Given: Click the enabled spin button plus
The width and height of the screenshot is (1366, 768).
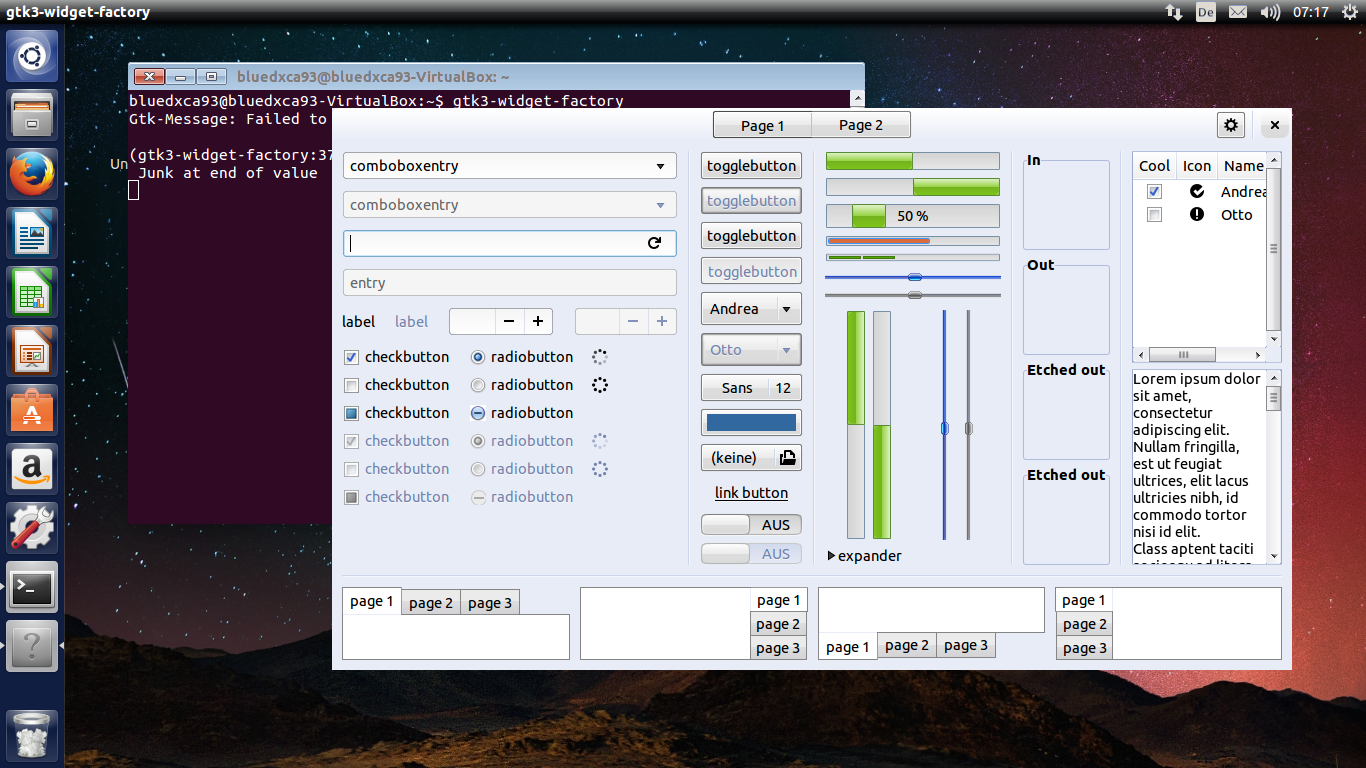Looking at the screenshot, I should (x=538, y=321).
